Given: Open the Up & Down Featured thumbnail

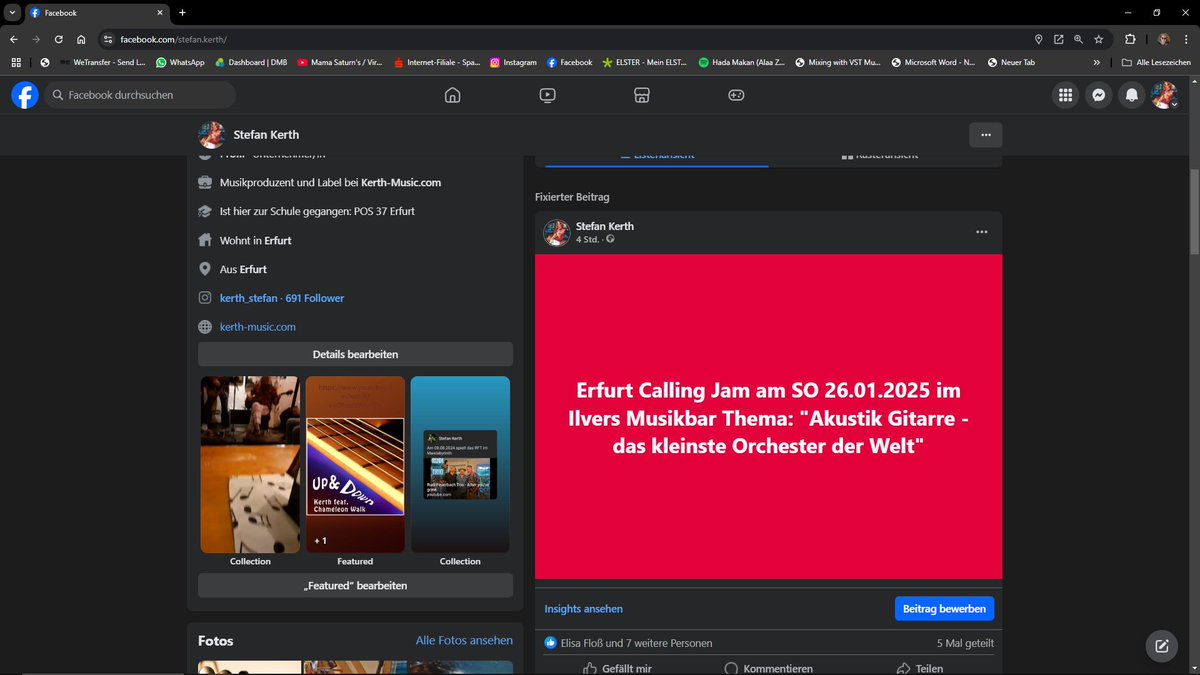Looking at the screenshot, I should pos(355,464).
